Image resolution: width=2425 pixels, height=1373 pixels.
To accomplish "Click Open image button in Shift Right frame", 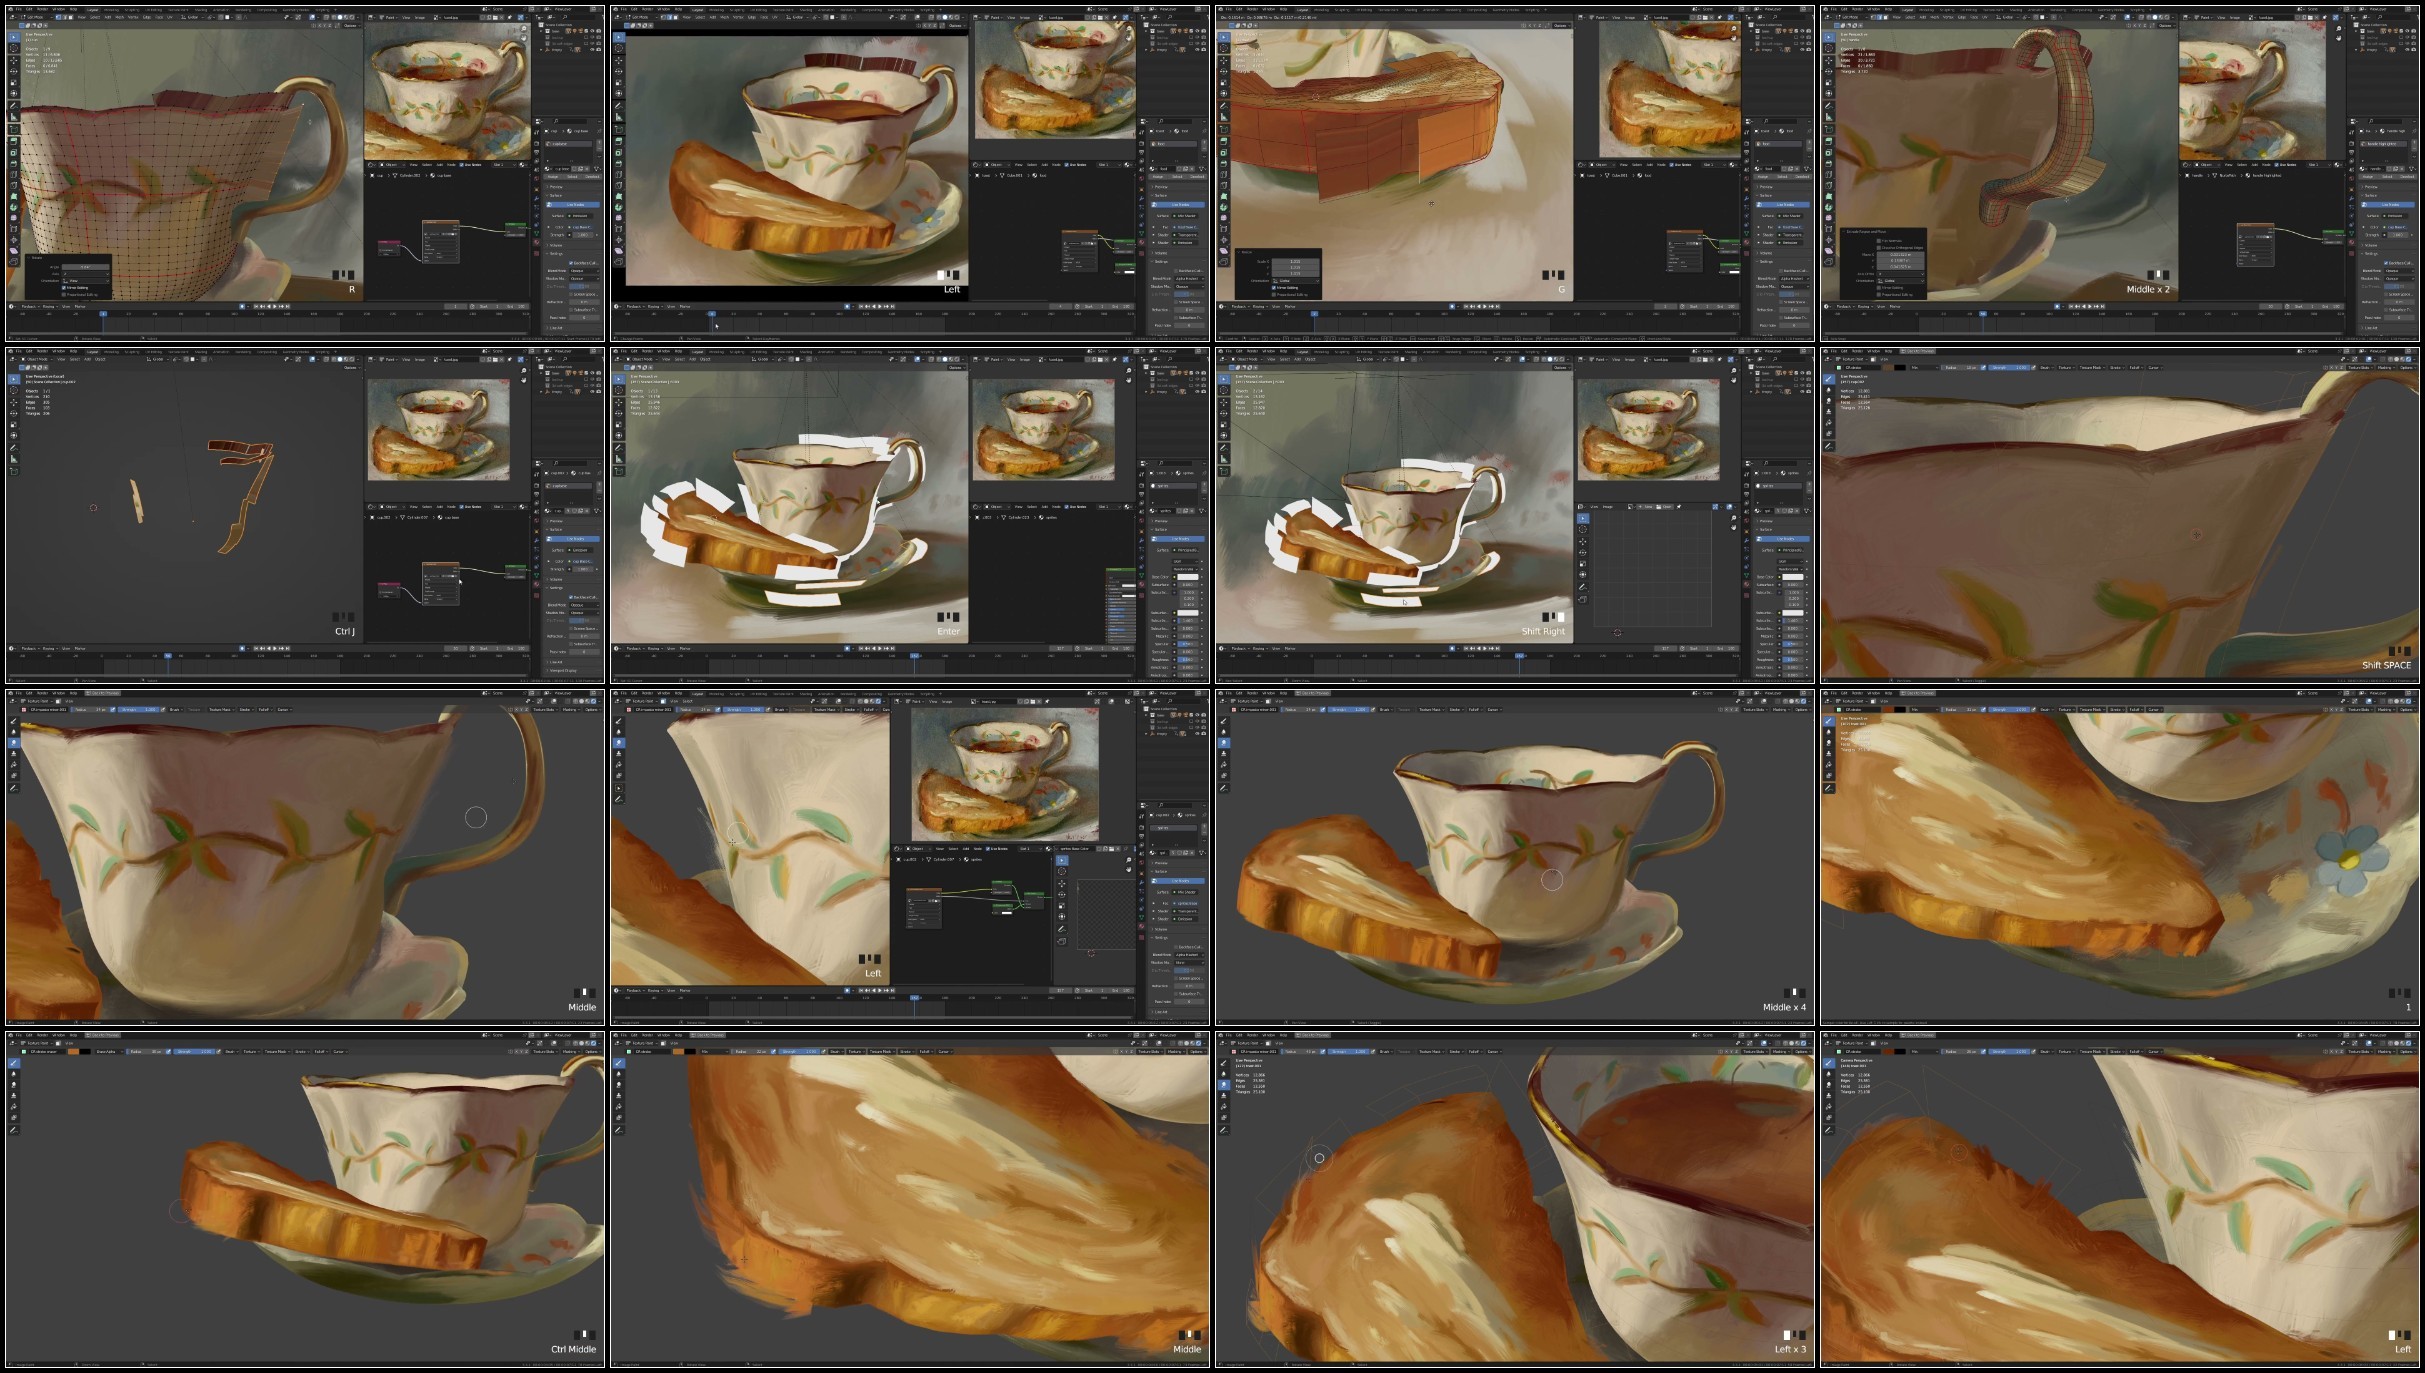I will click(x=1664, y=507).
